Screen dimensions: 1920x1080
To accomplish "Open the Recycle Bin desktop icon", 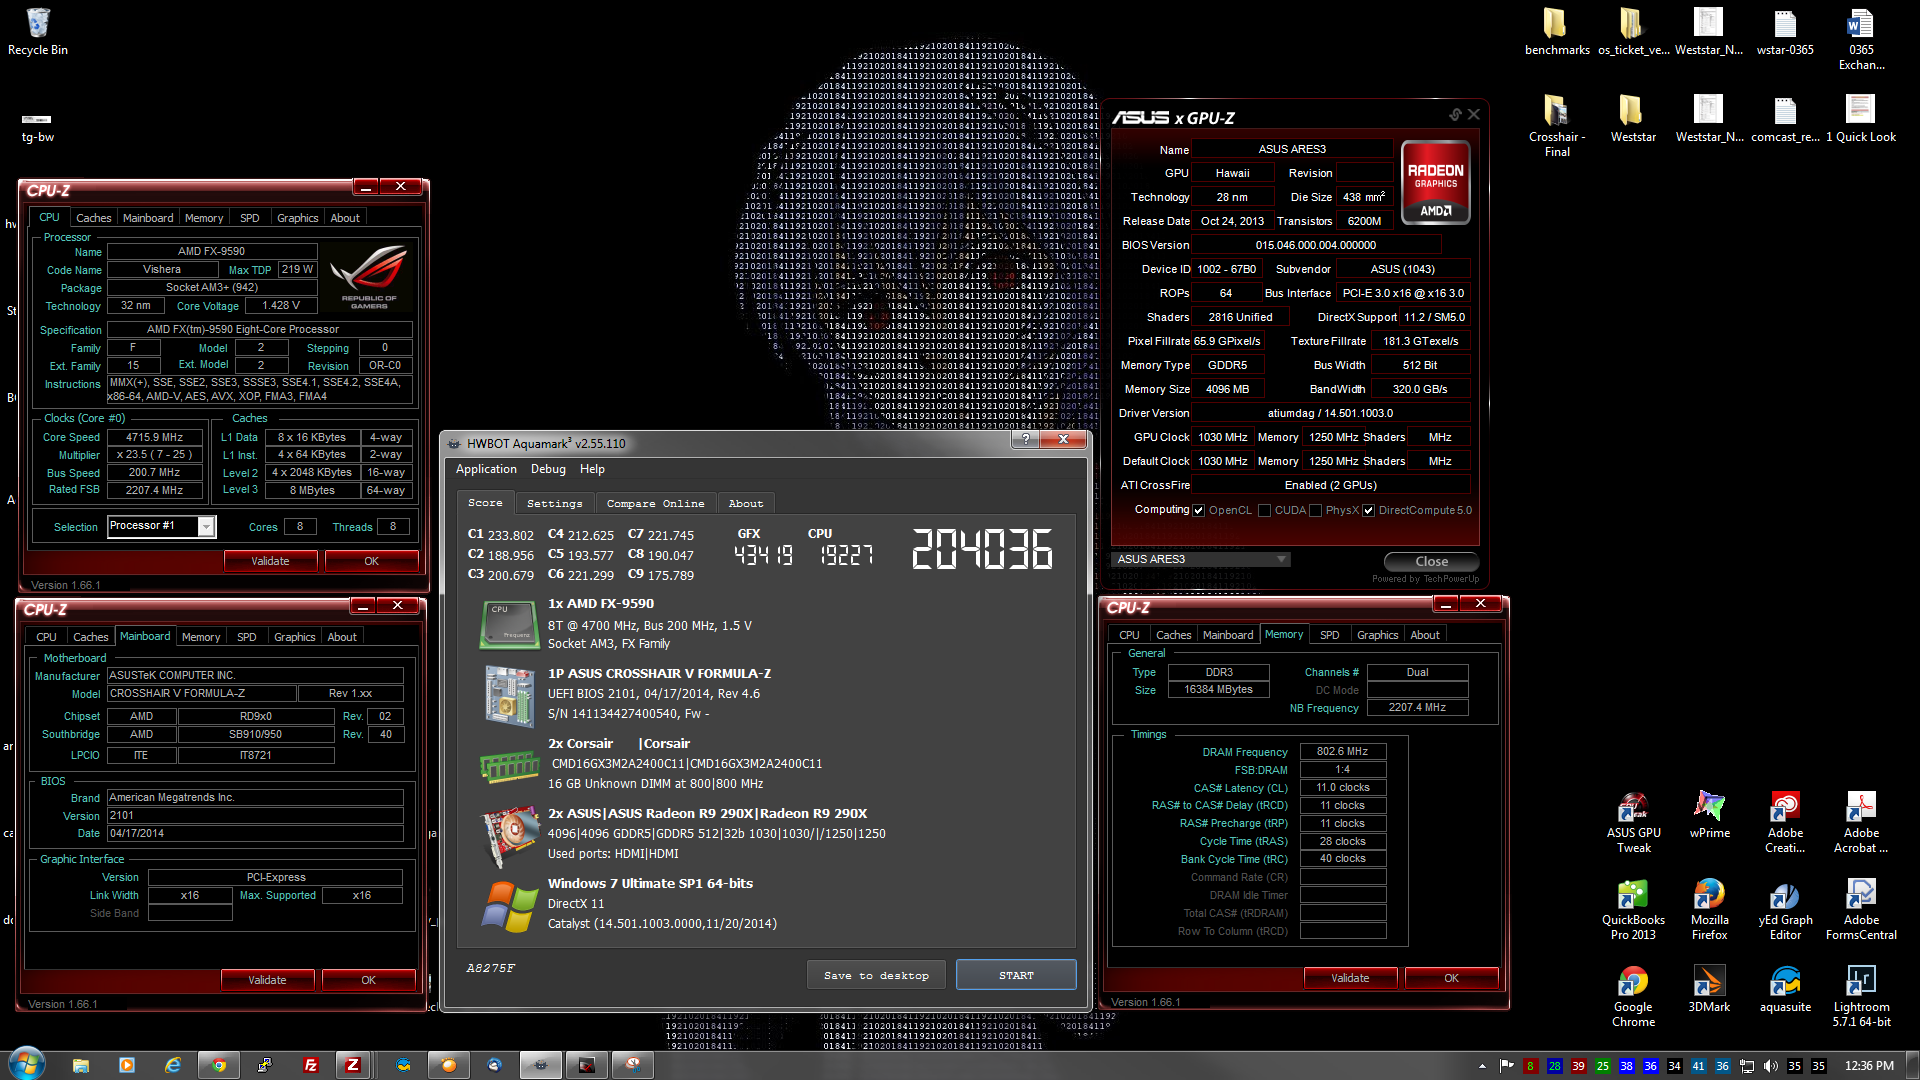I will pyautogui.click(x=38, y=32).
